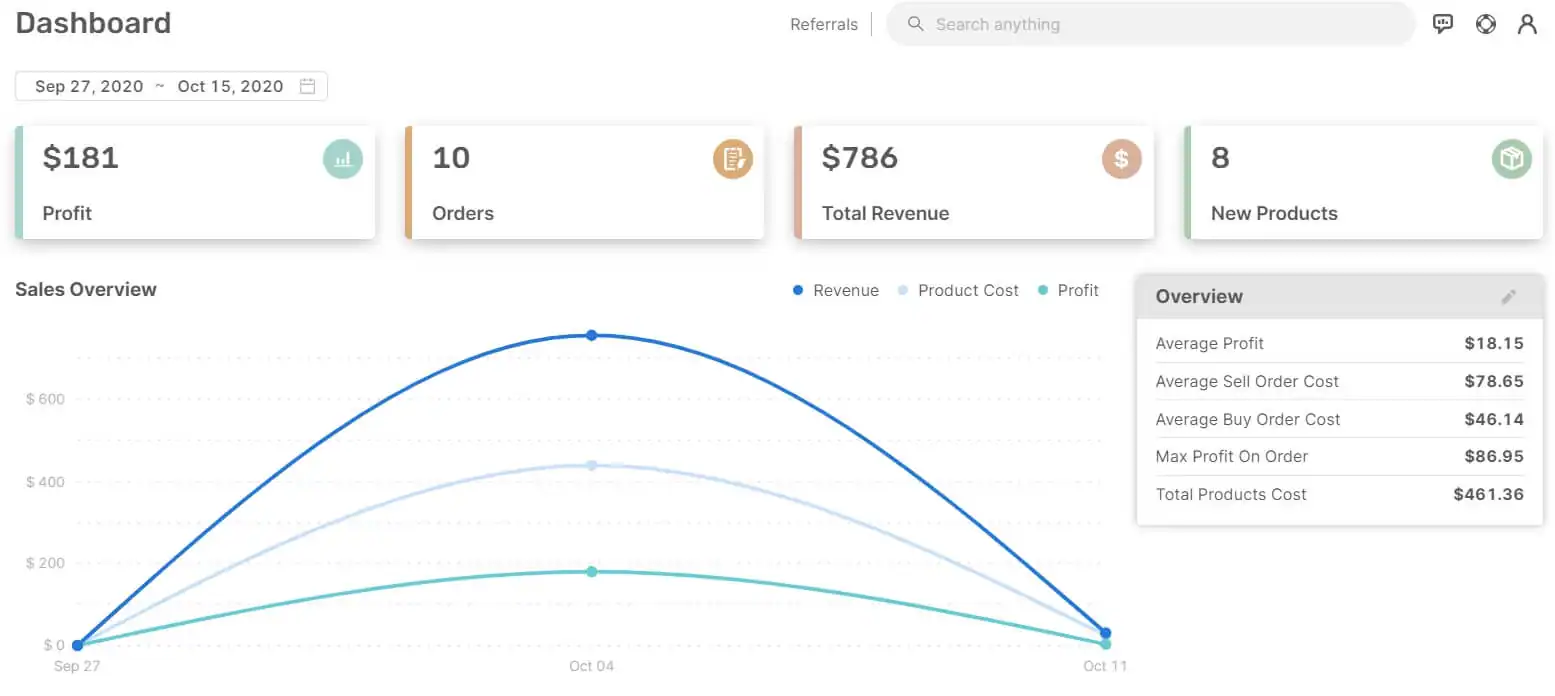Click the magnifier icon in the search bar
This screenshot has height=696, width=1555.
pos(915,23)
